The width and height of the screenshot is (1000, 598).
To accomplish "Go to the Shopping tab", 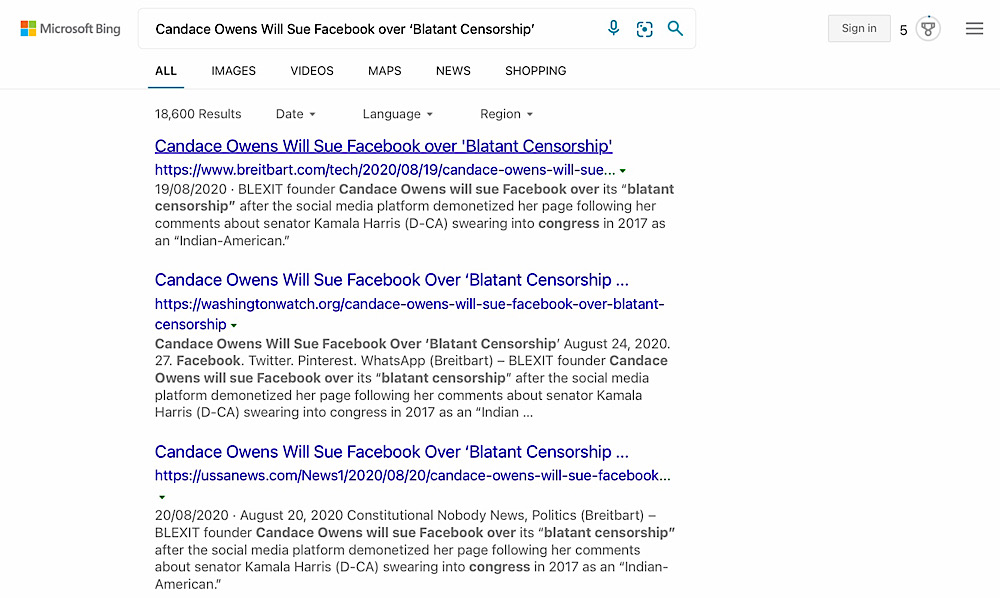I will pos(536,71).
